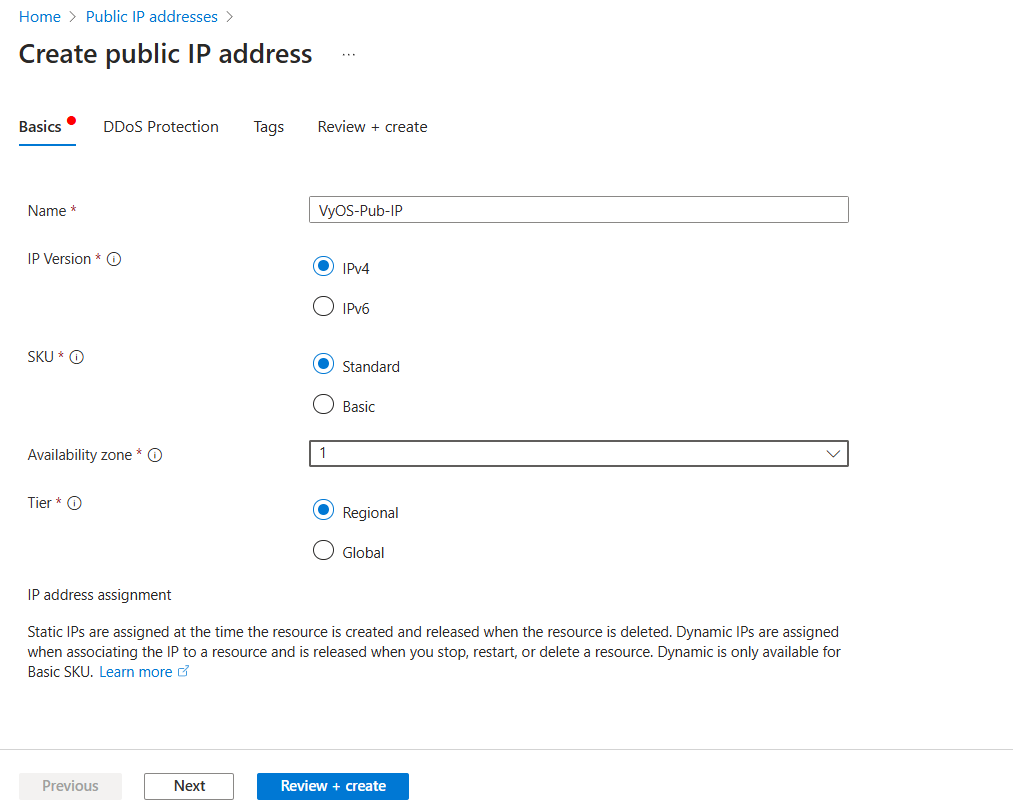Choose the Standard SKU option
This screenshot has height=812, width=1013.
pyautogui.click(x=323, y=365)
